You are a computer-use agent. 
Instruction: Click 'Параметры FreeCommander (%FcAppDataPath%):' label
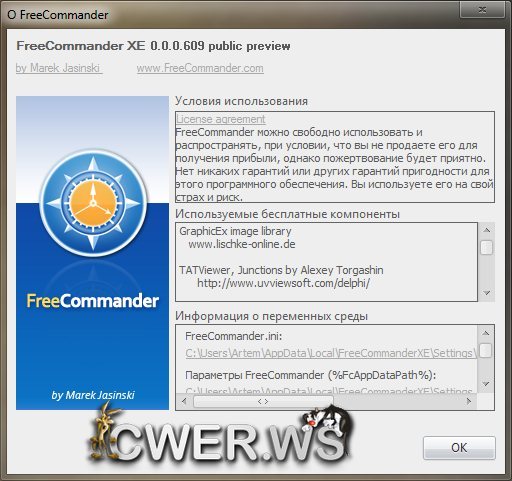[x=311, y=375]
